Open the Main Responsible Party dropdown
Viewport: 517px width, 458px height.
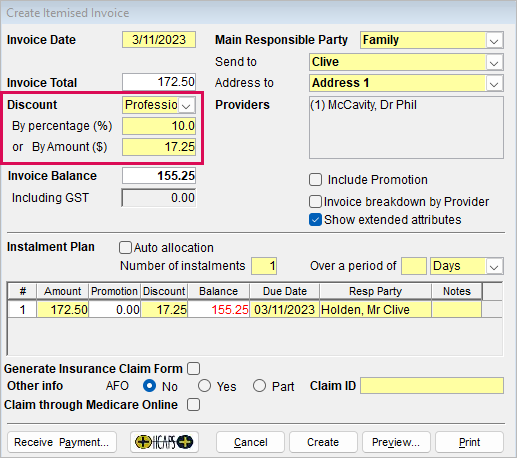coord(494,41)
